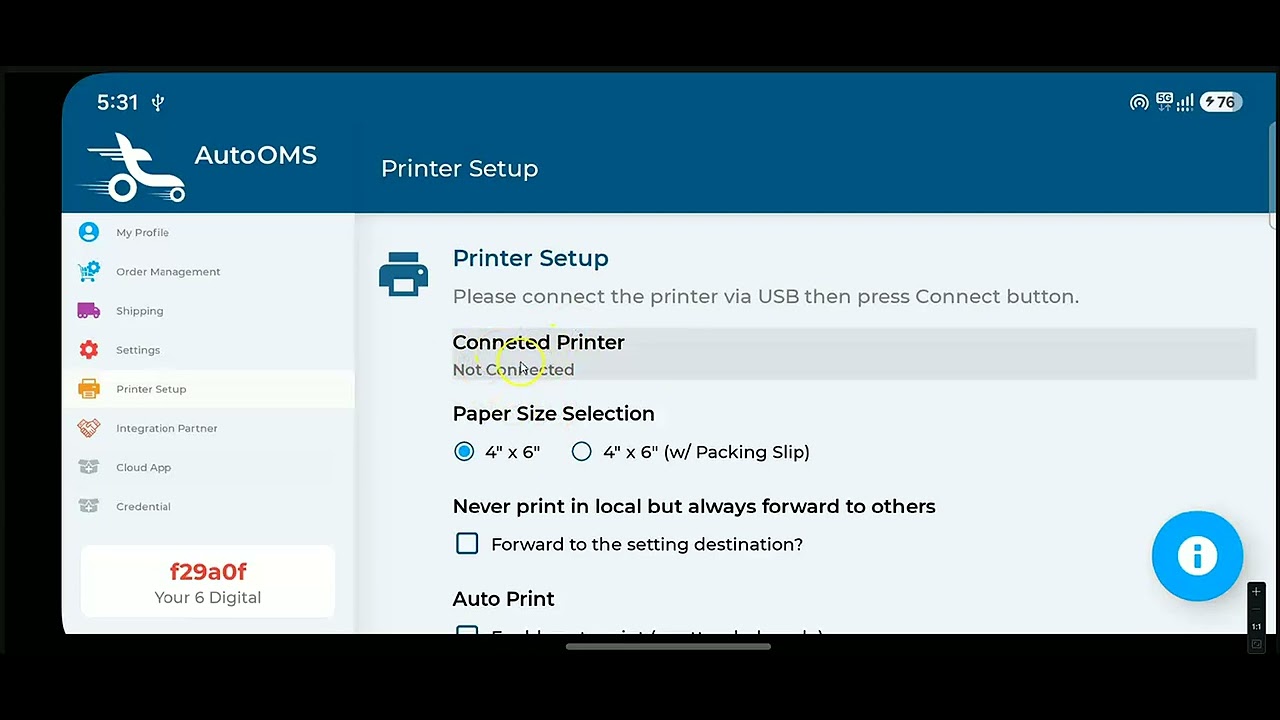This screenshot has width=1280, height=720.
Task: Click the 'Please connect the printer' instruction text
Action: 766,296
